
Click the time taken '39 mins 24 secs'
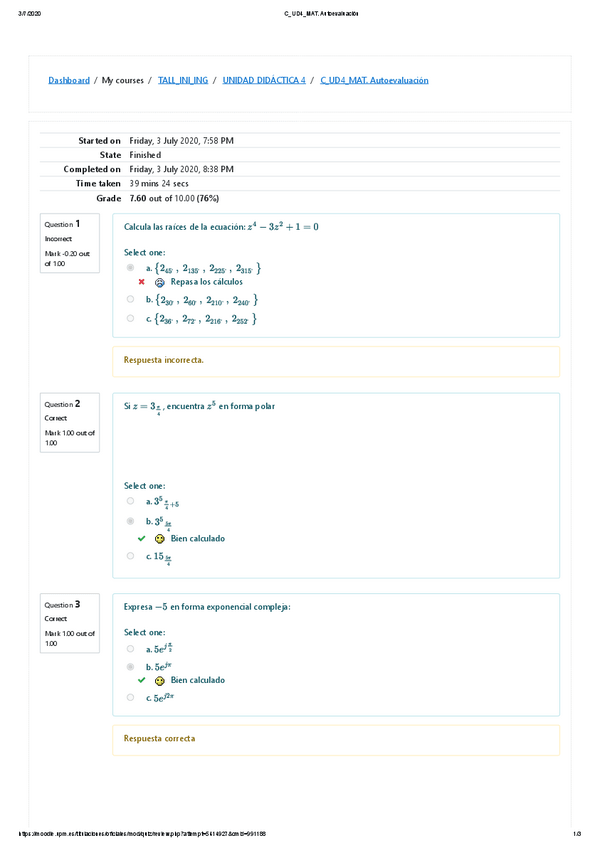pos(159,184)
